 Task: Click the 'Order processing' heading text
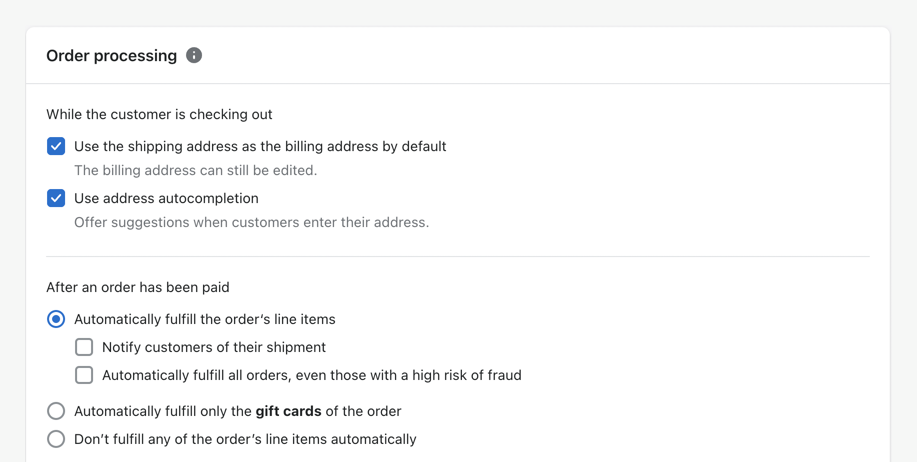111,56
